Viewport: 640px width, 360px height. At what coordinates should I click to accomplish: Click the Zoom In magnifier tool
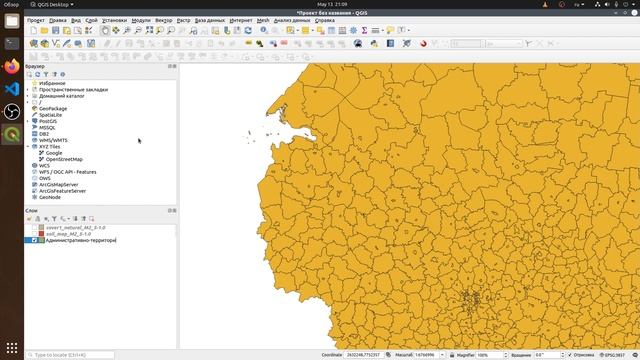point(127,31)
